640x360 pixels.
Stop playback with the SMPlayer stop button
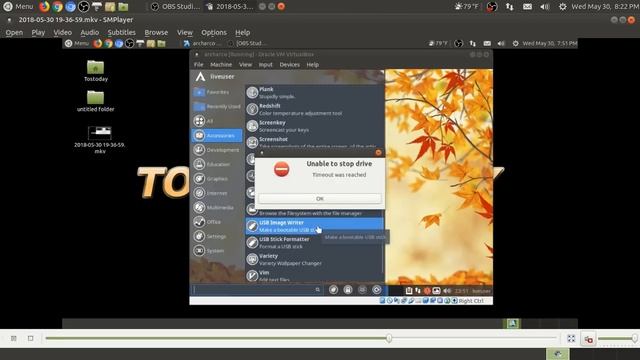pos(31,338)
